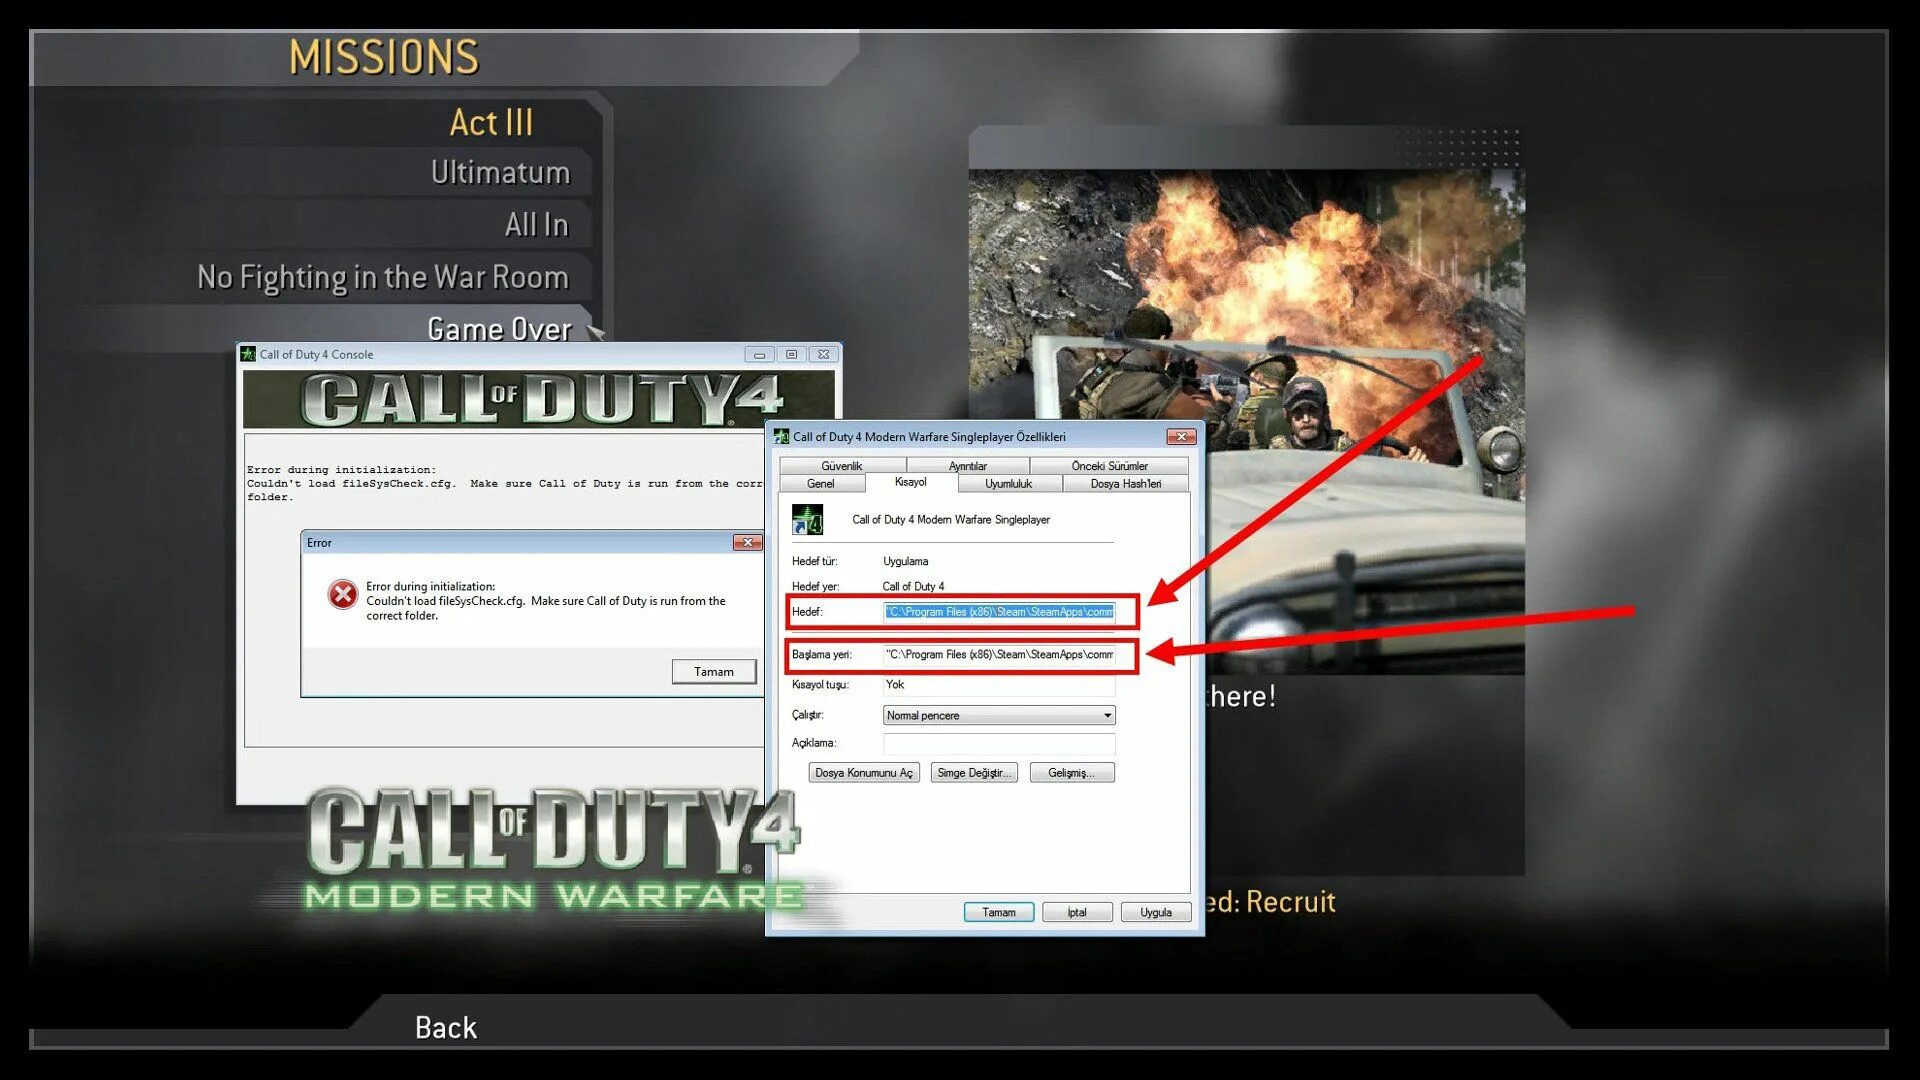Select the Genel tab
This screenshot has height=1080, width=1920.
point(820,484)
